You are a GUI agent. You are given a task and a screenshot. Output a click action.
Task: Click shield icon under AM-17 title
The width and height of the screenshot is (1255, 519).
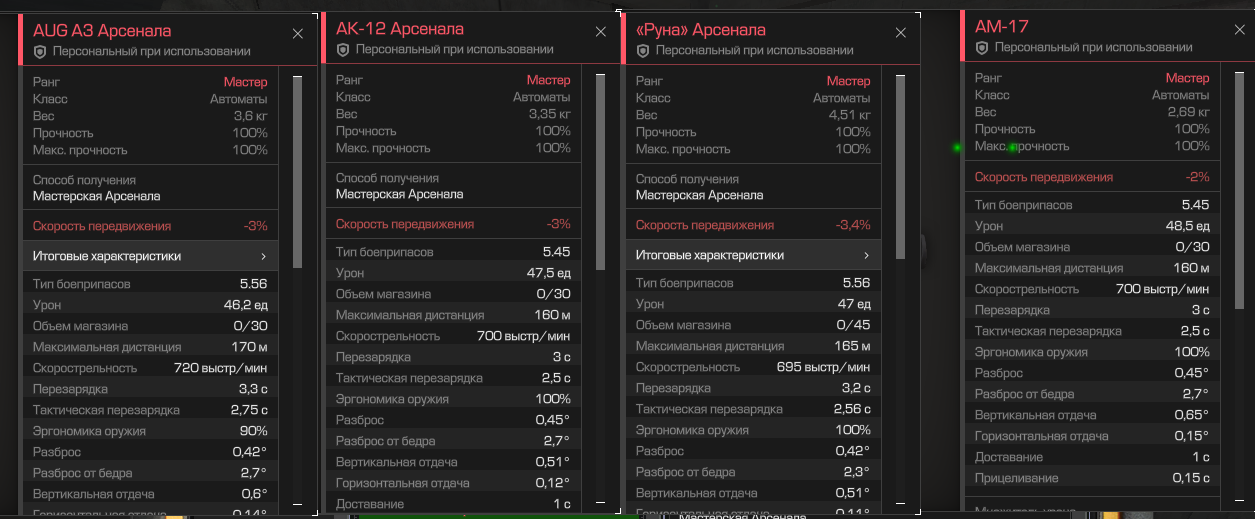point(982,47)
